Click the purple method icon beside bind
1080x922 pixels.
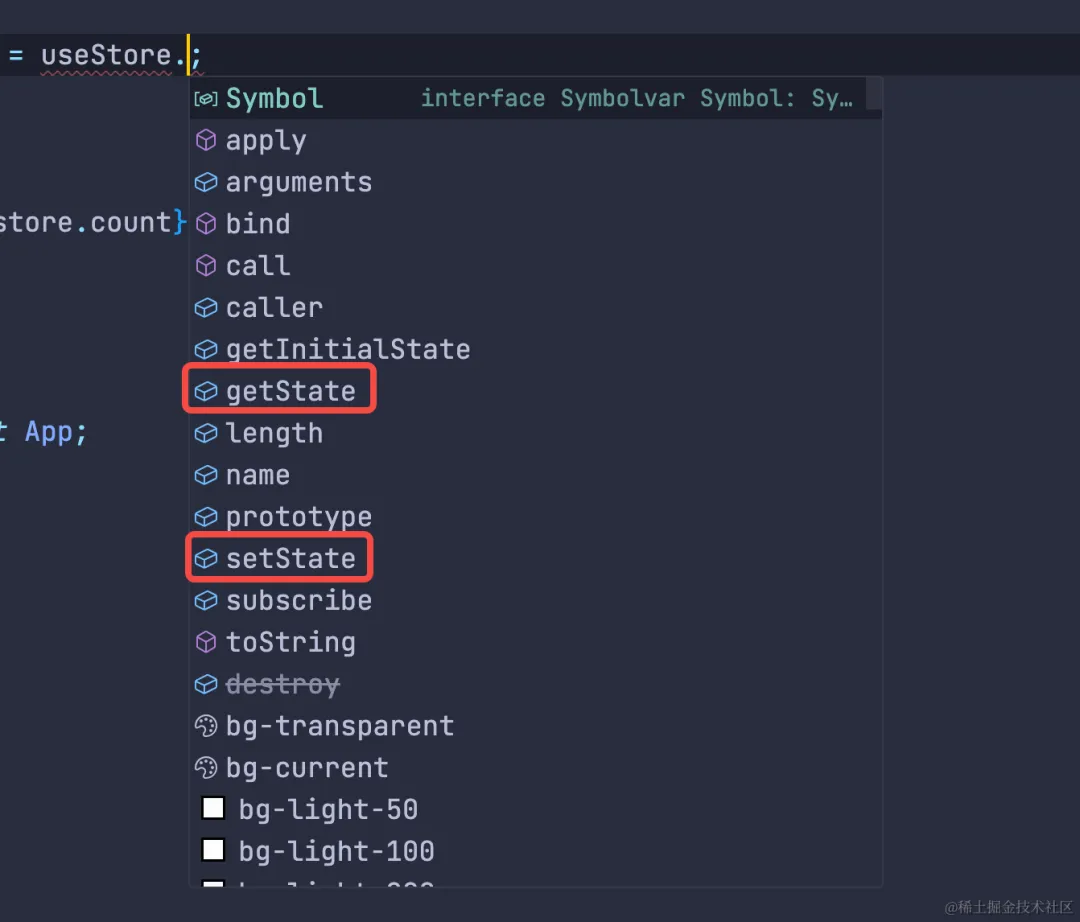click(x=205, y=224)
